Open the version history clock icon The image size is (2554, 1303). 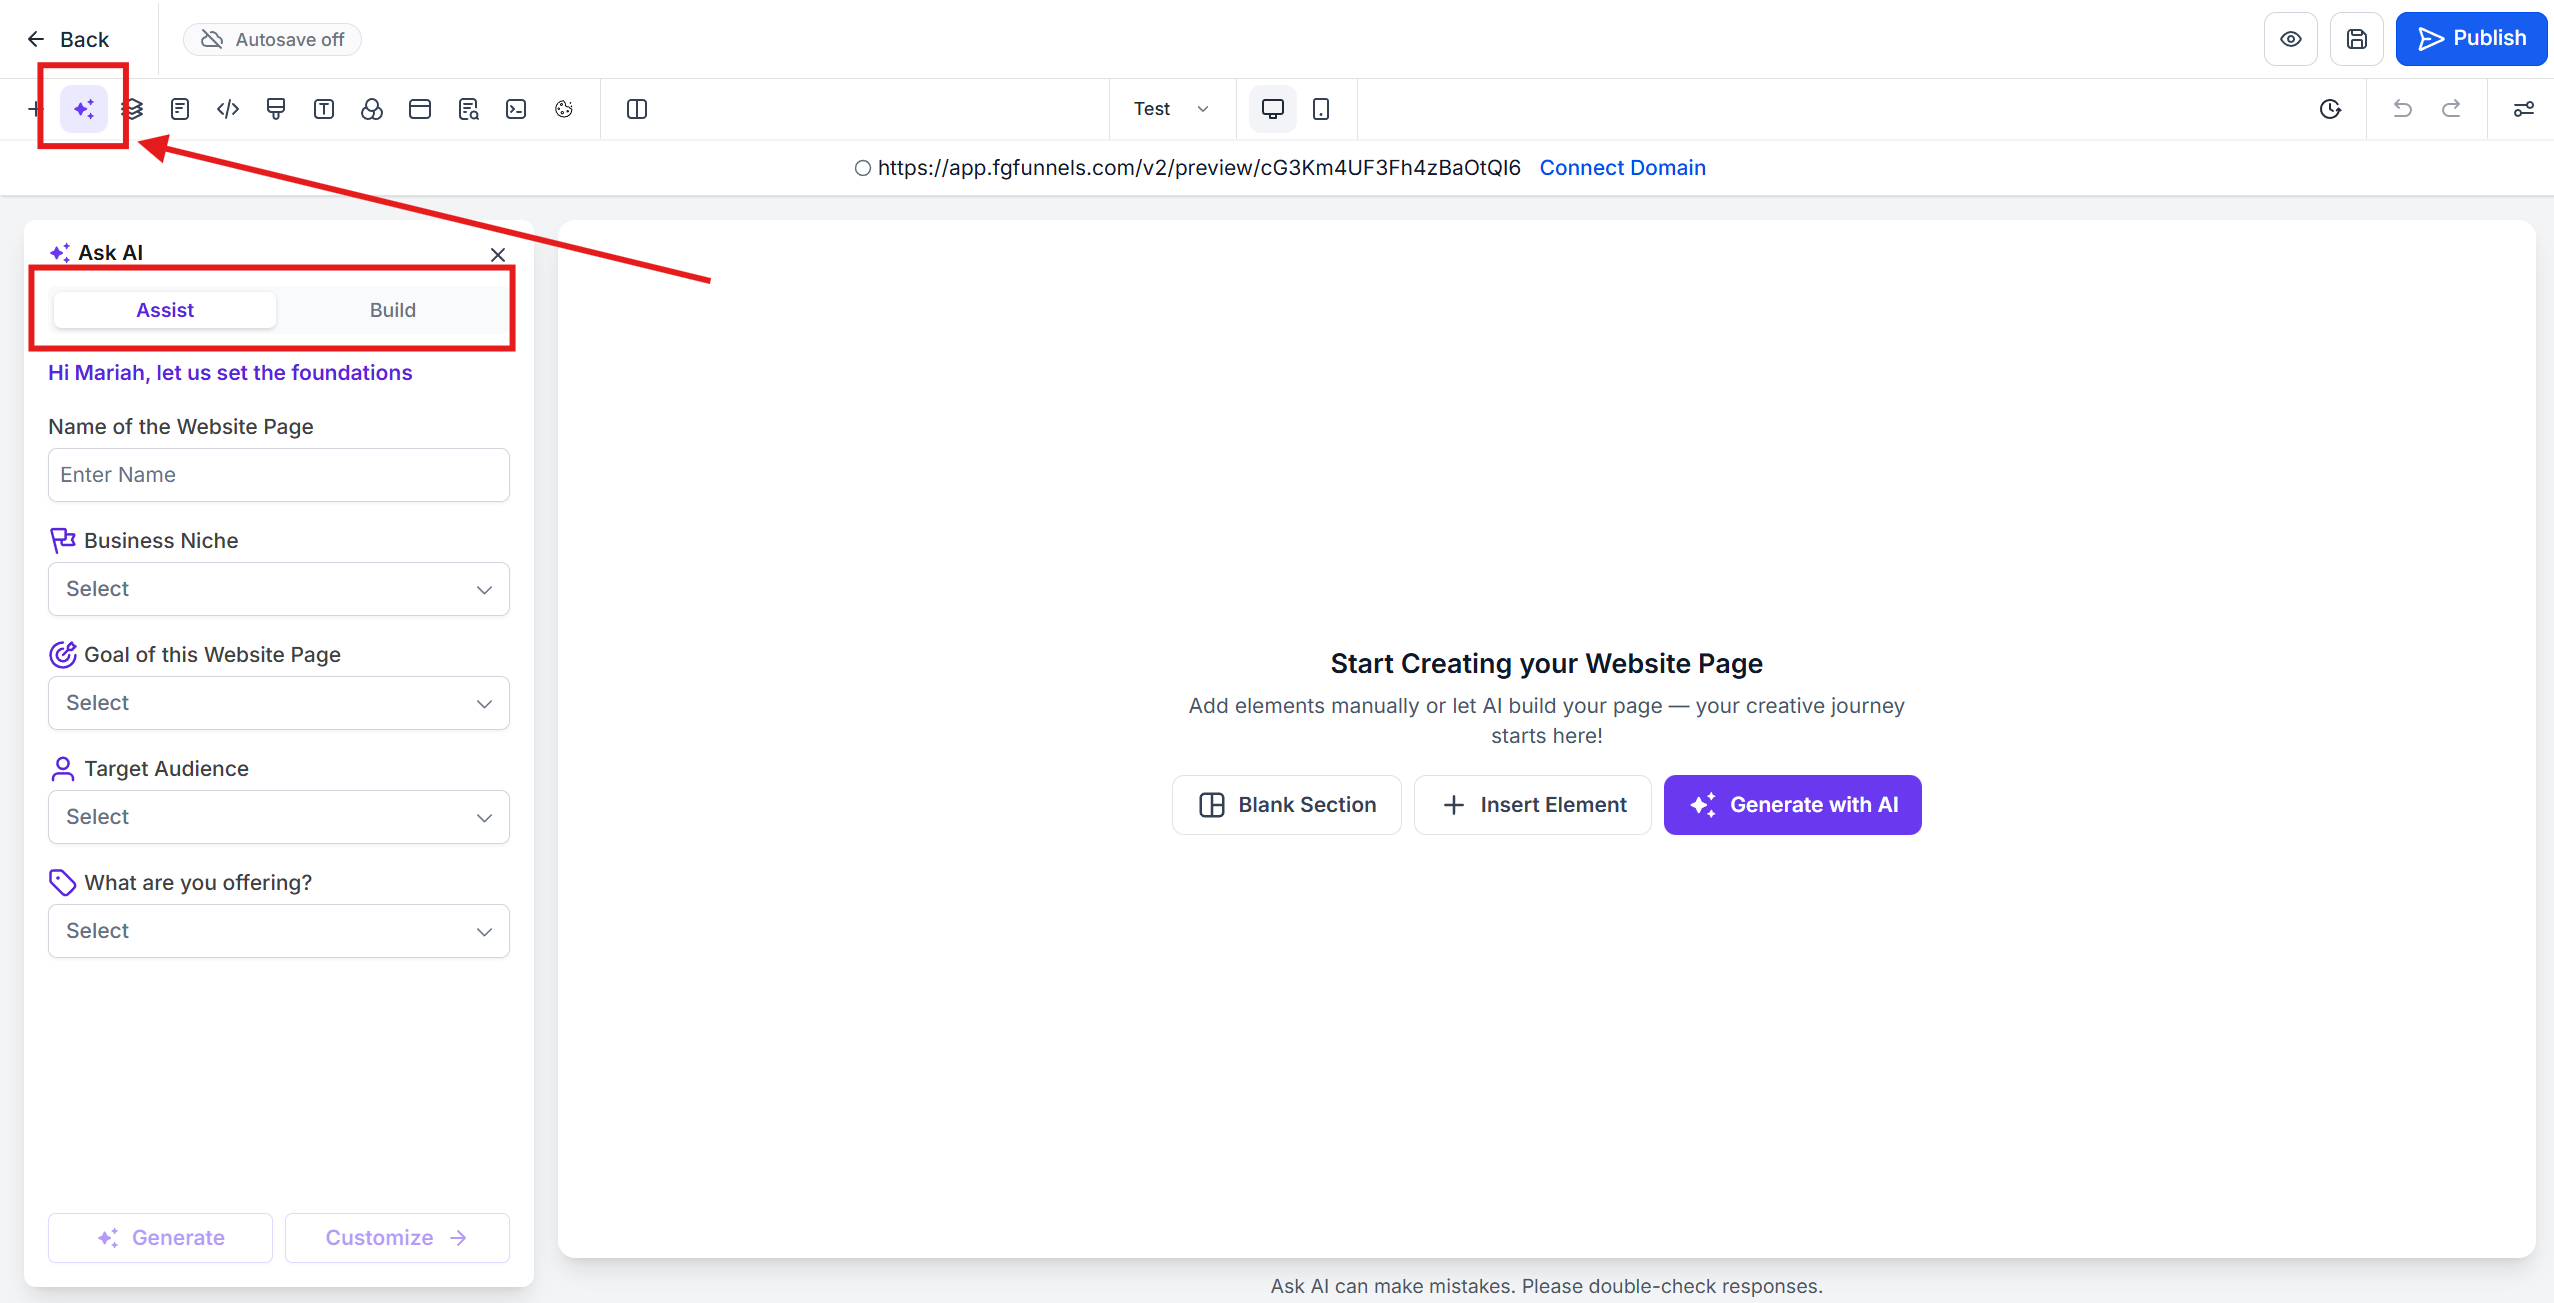tap(2330, 109)
